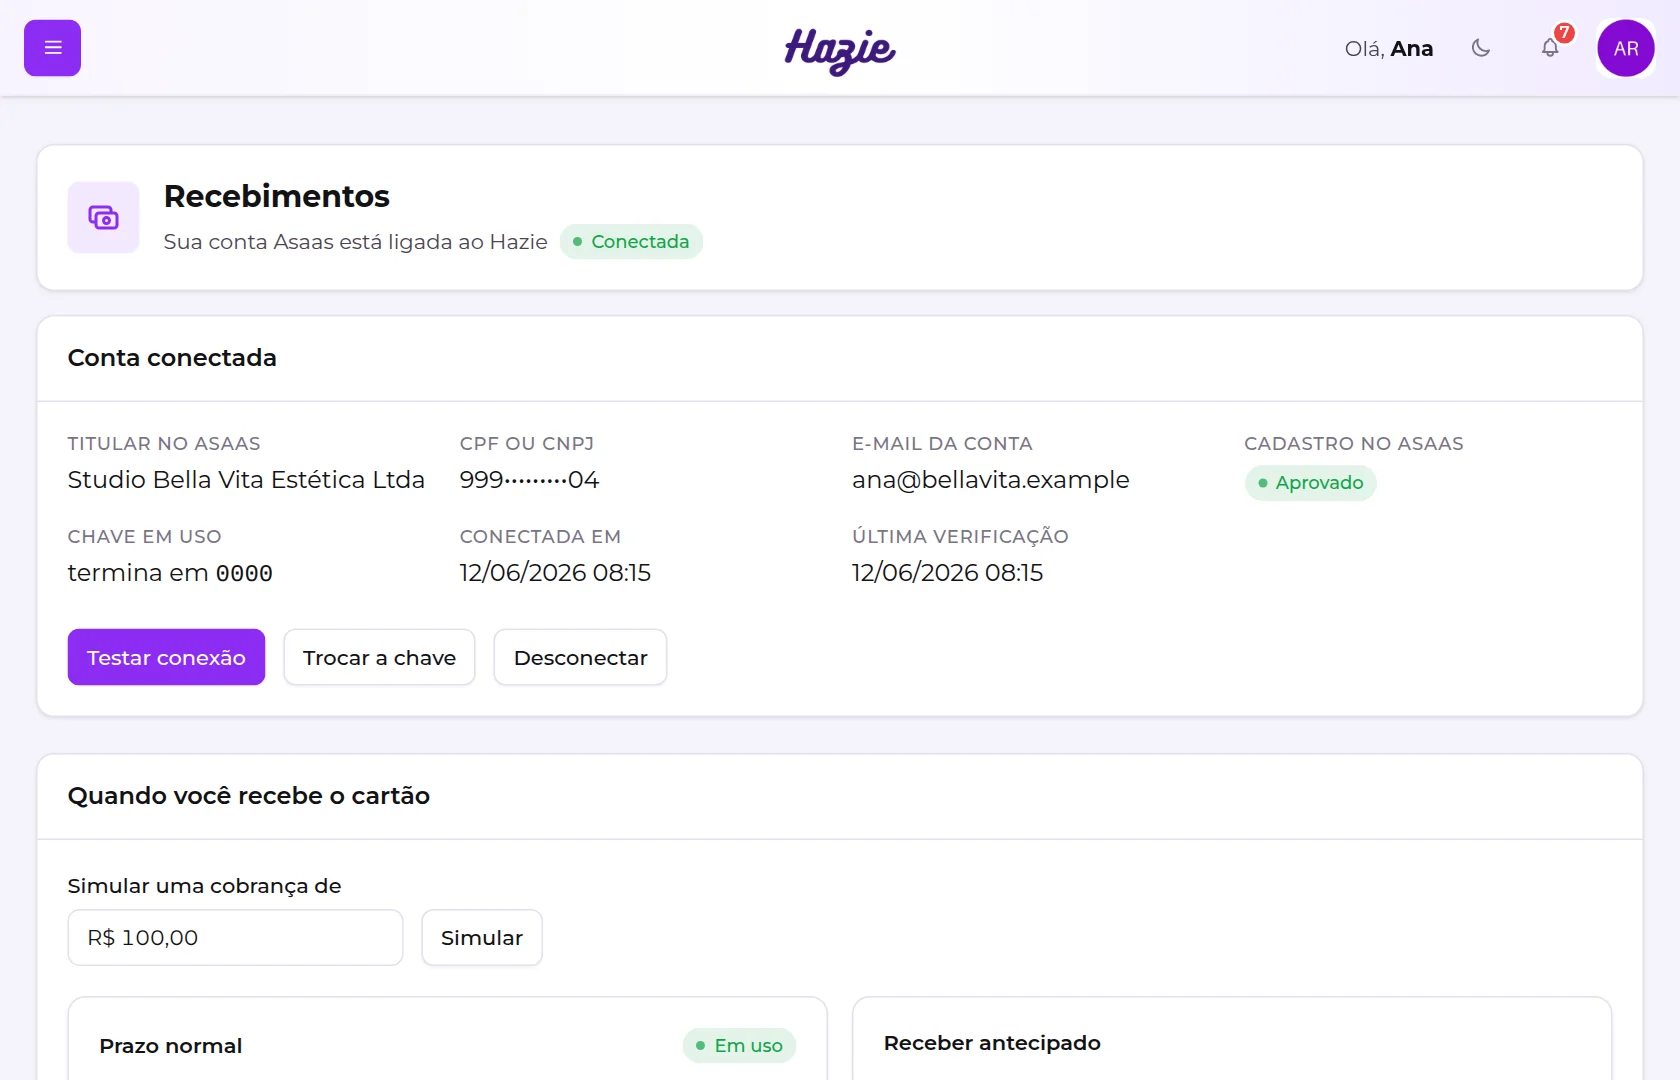The height and width of the screenshot is (1080, 1680).
Task: Click the 'Conta conectada' heading
Action: point(172,358)
